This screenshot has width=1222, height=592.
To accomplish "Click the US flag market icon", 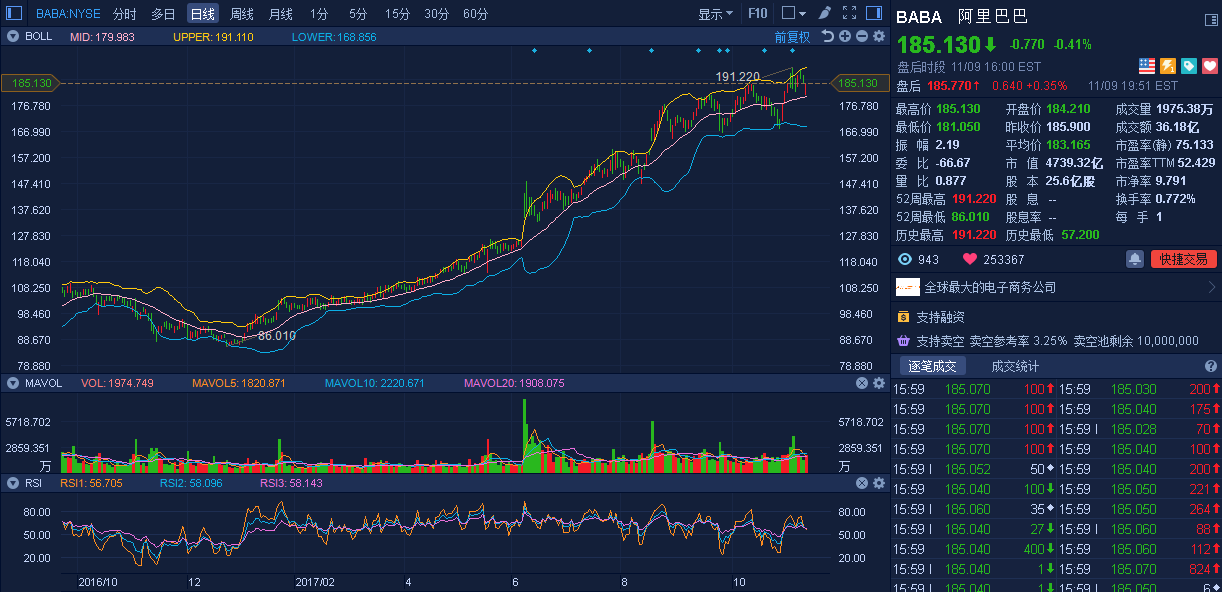I will pos(1147,65).
